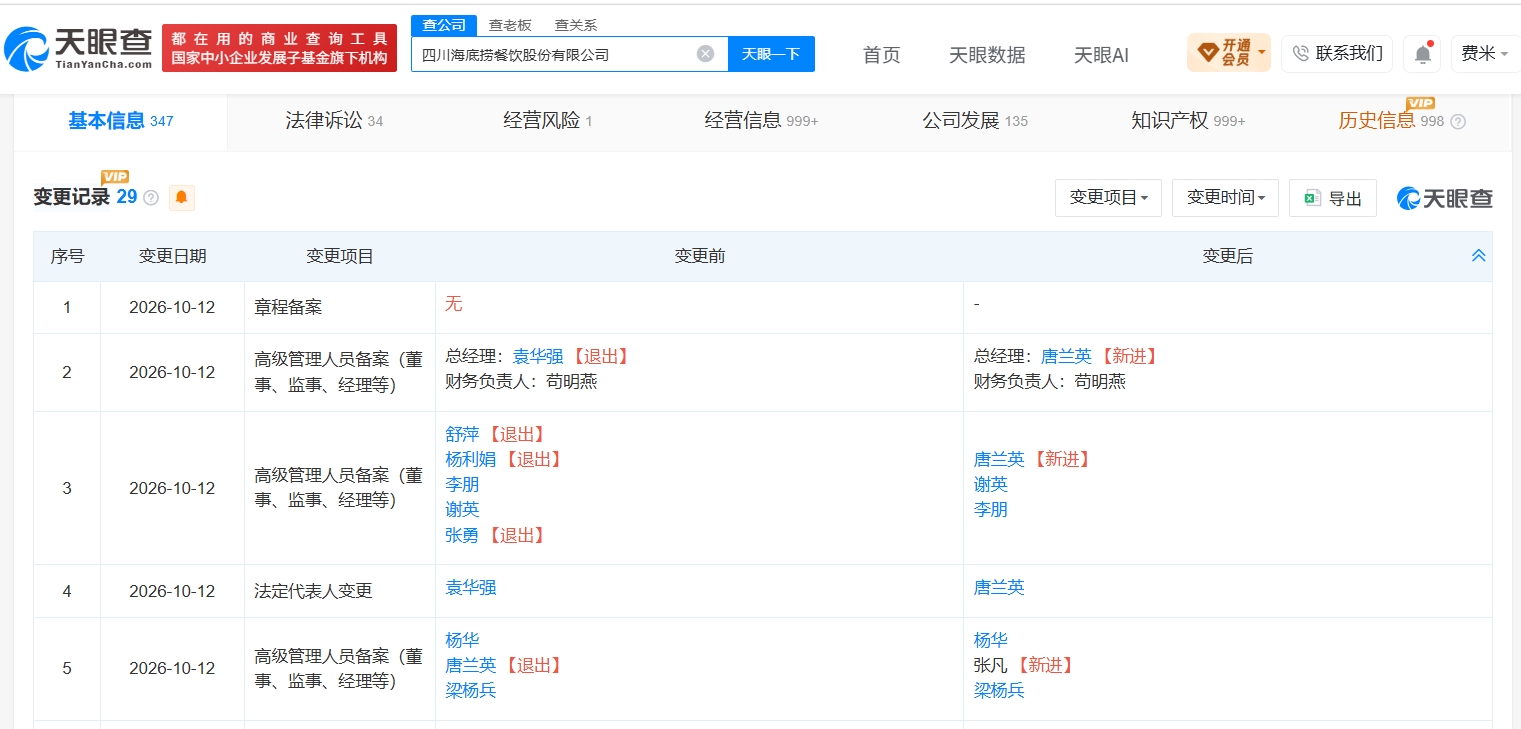Click the red promotional banner beside the logo
The height and width of the screenshot is (729, 1521).
pos(279,48)
